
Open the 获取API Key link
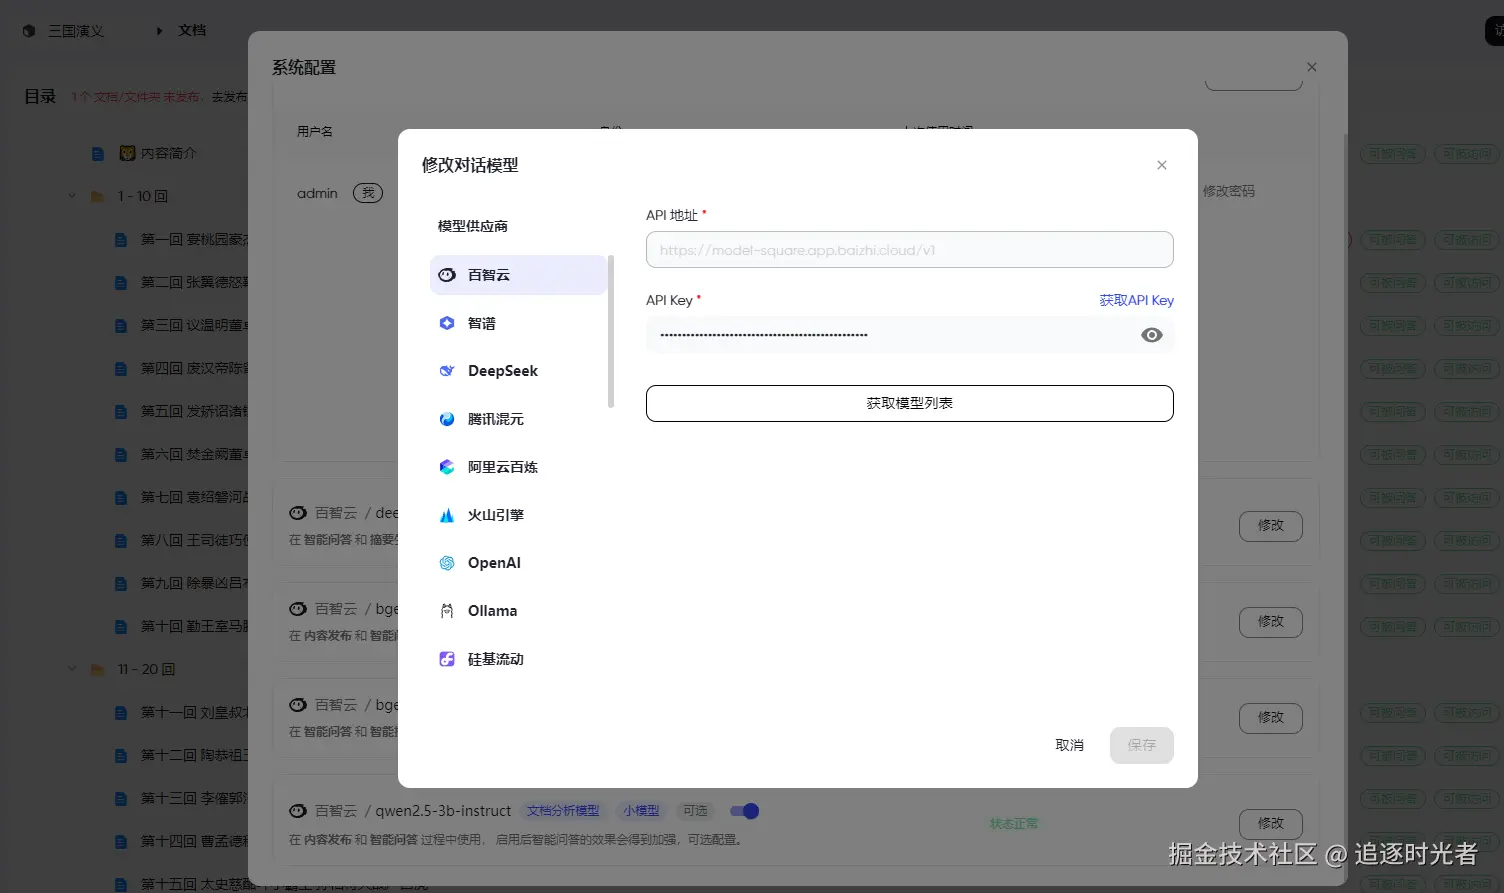tap(1136, 300)
